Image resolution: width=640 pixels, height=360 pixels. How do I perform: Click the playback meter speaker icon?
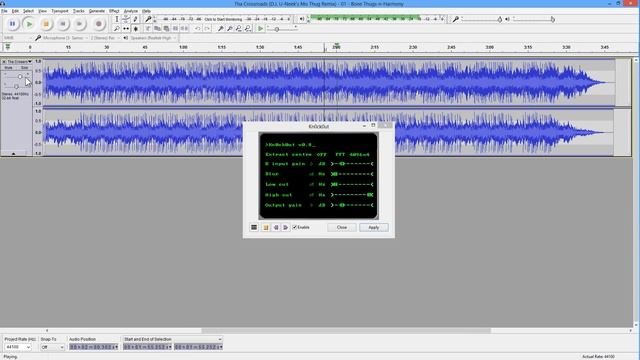pyautogui.click(x=302, y=19)
